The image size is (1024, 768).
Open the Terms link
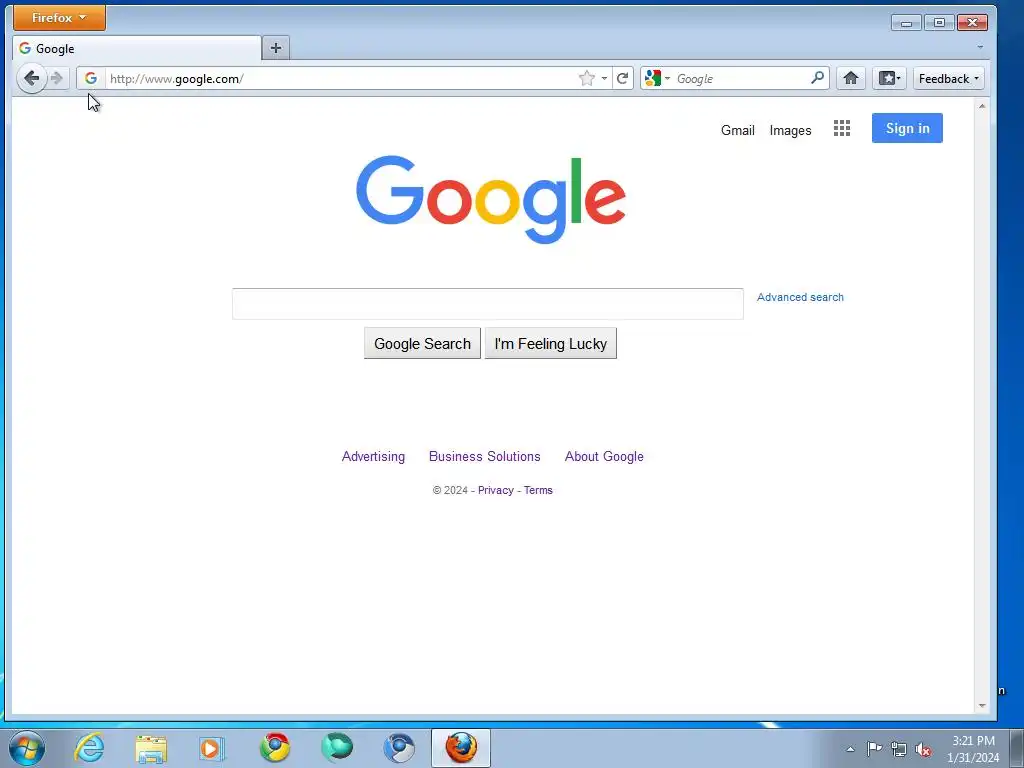[538, 490]
